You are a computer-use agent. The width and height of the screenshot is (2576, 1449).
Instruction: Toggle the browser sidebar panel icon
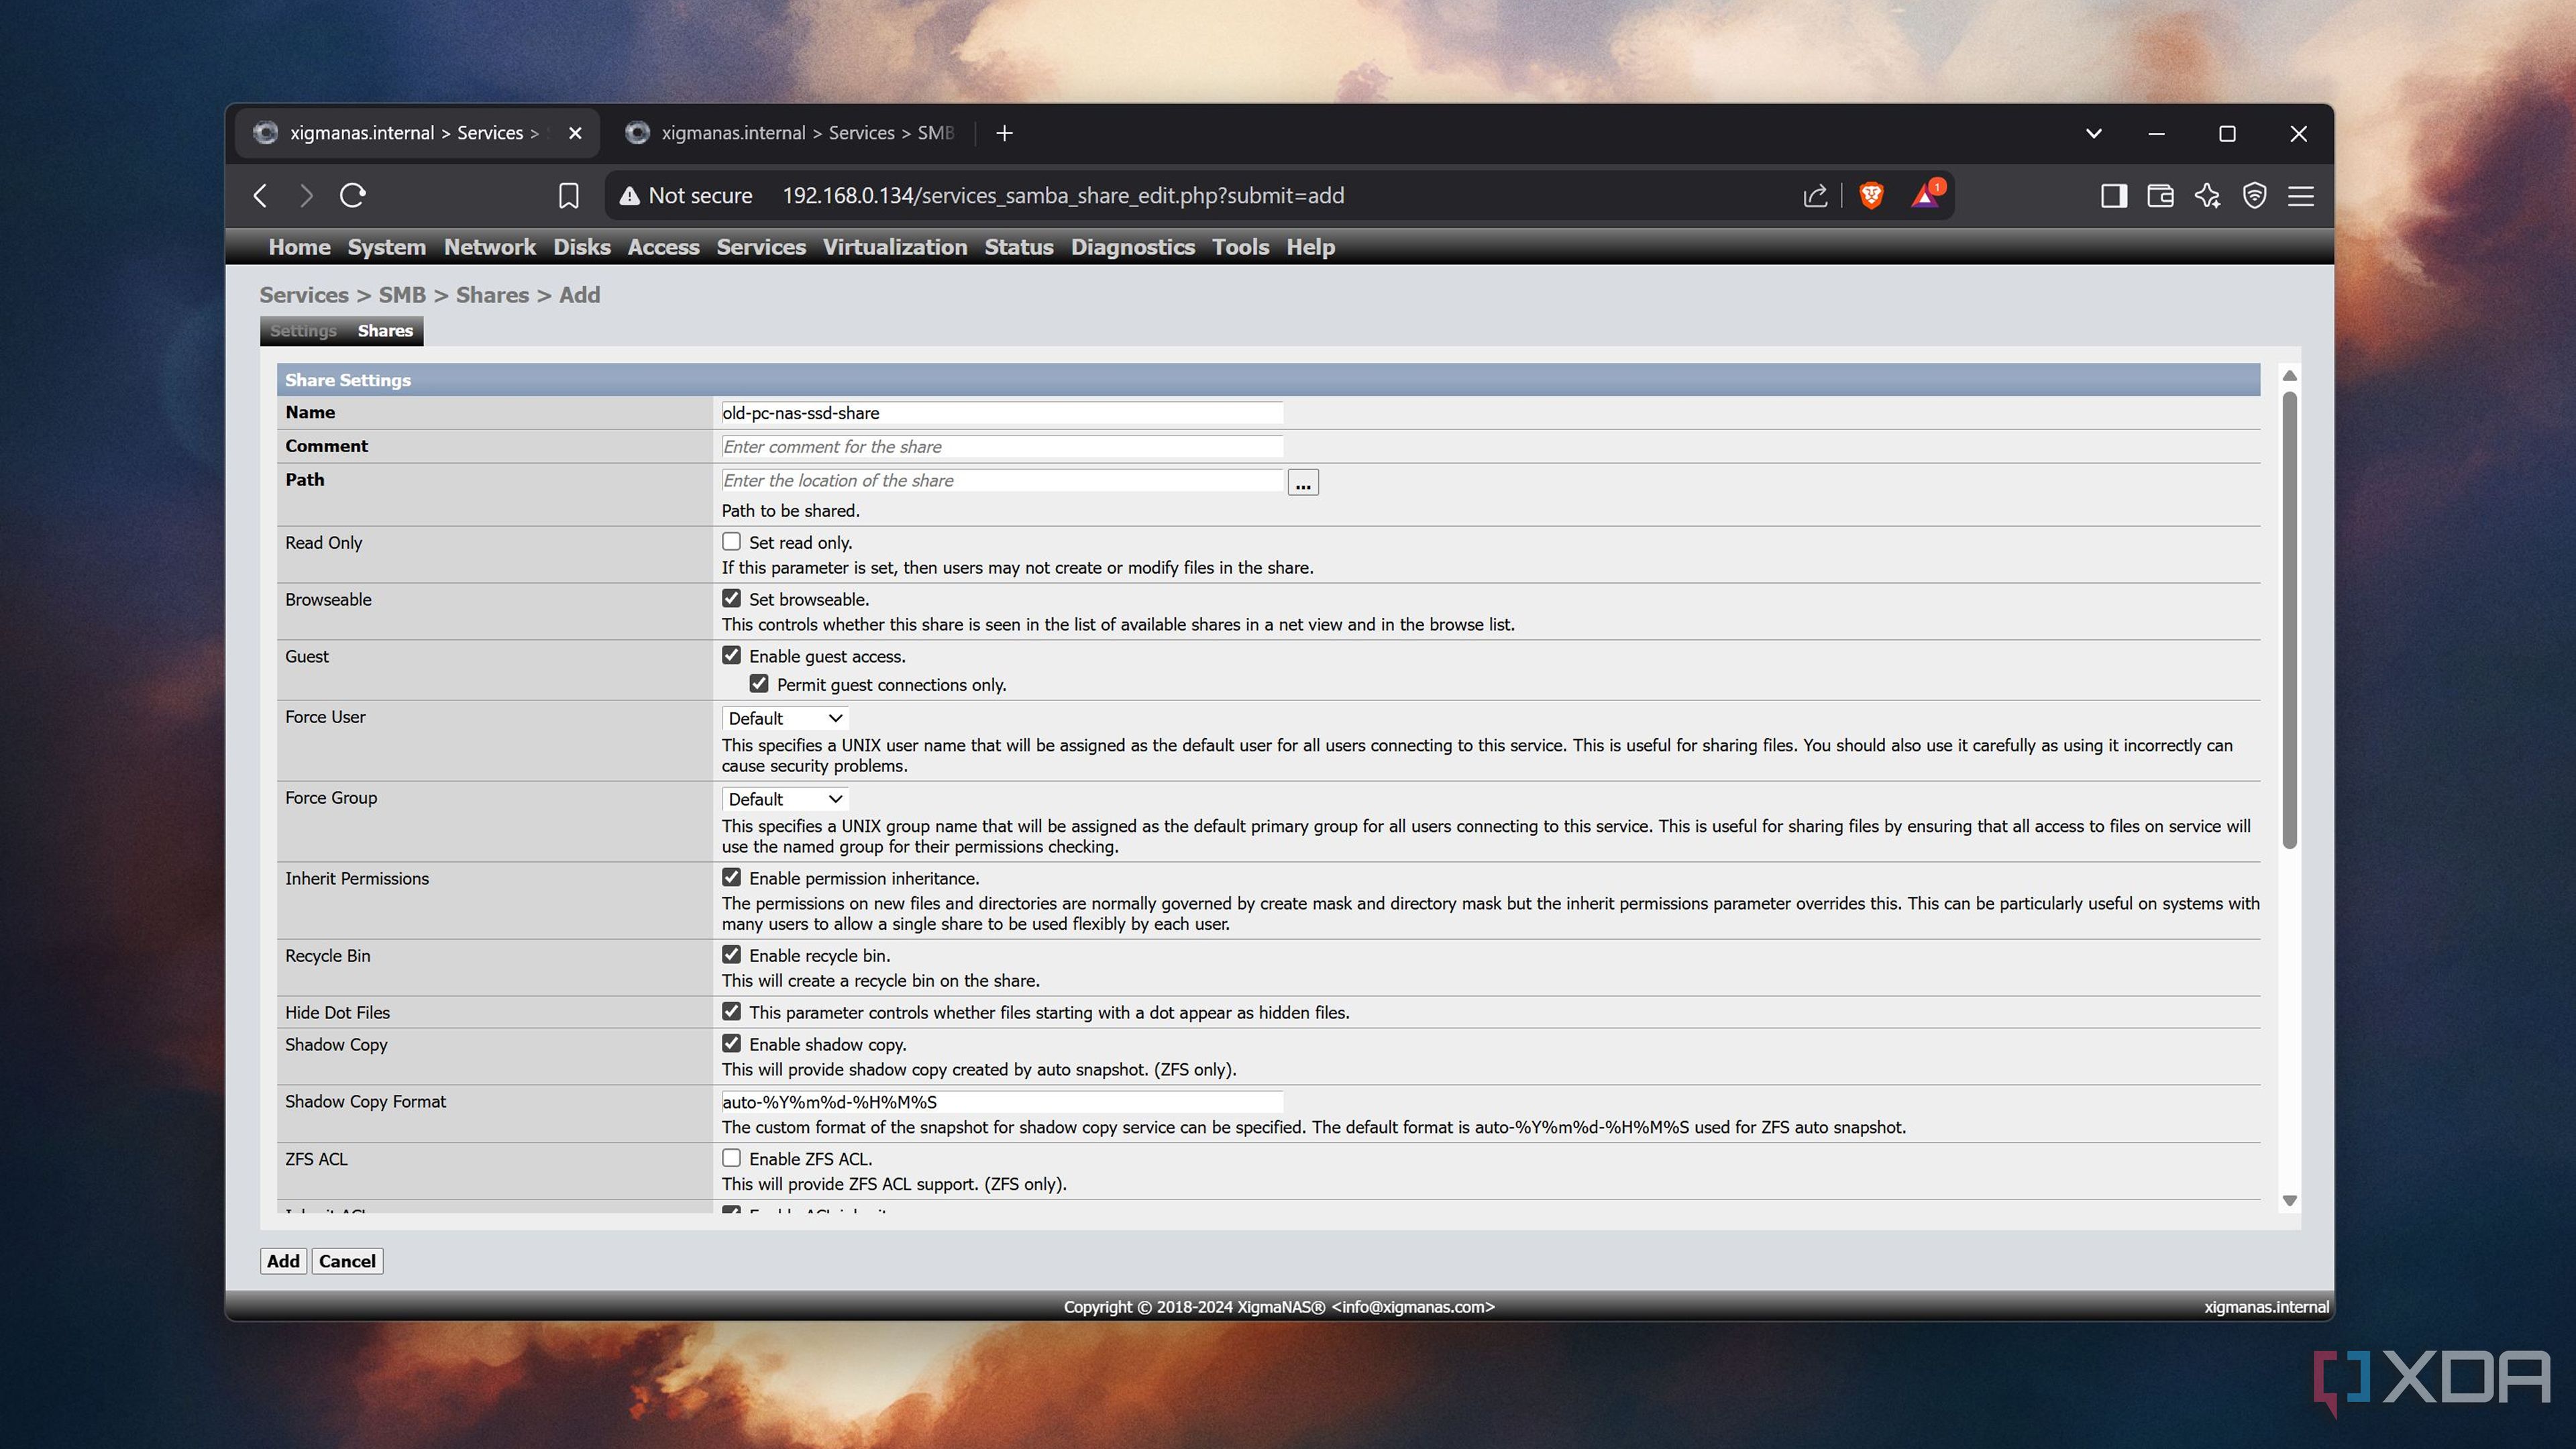[x=2113, y=195]
